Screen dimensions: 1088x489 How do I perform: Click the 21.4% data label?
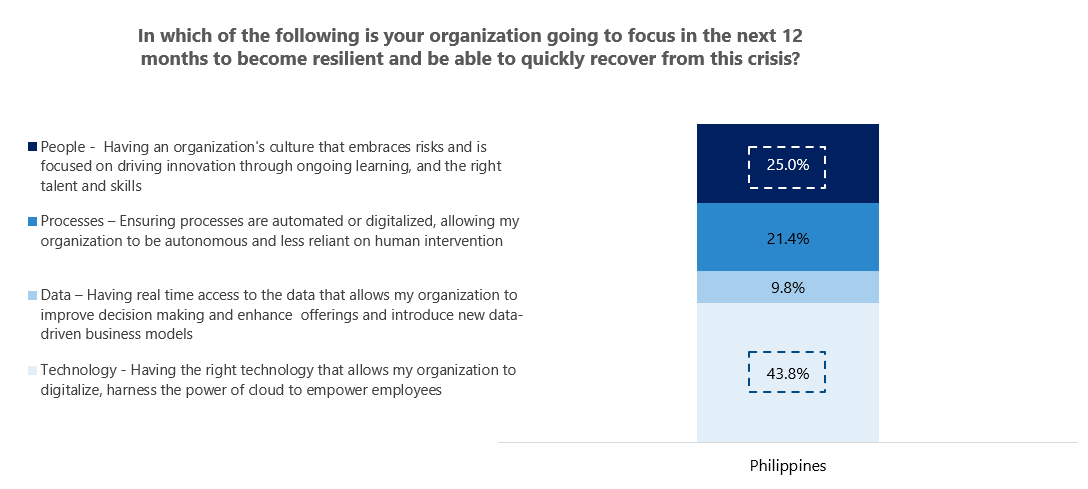[x=787, y=239]
